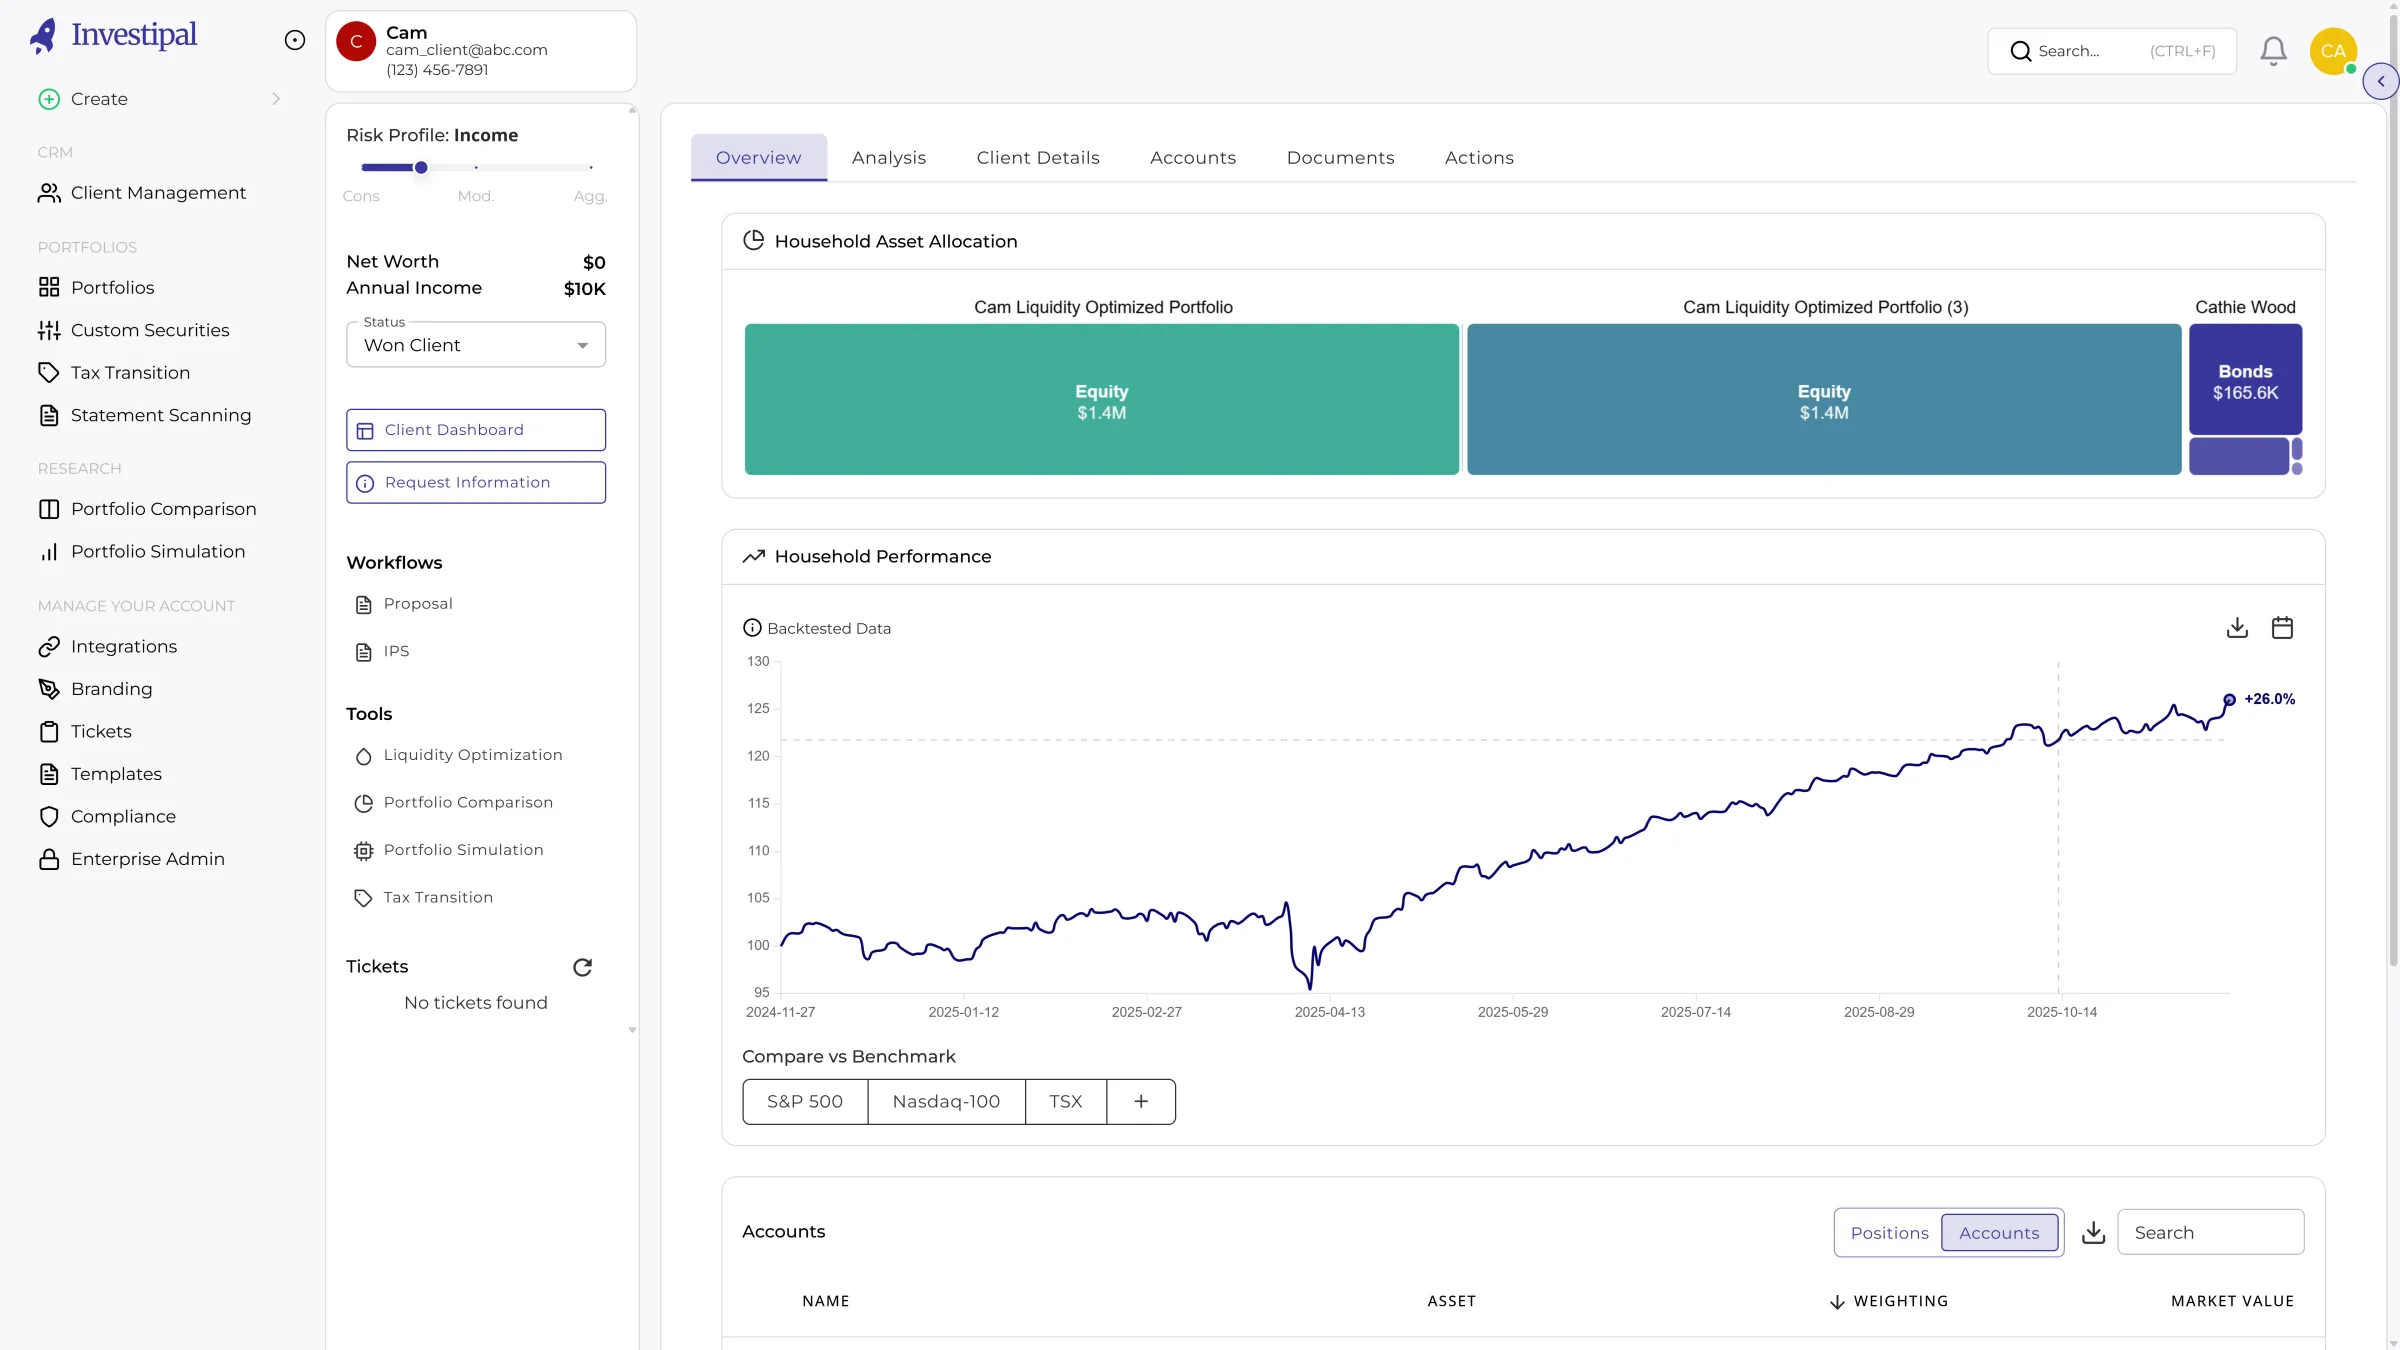This screenshot has height=1350, width=2400.
Task: Switch to Positions view in Accounts panel
Action: [x=1889, y=1232]
